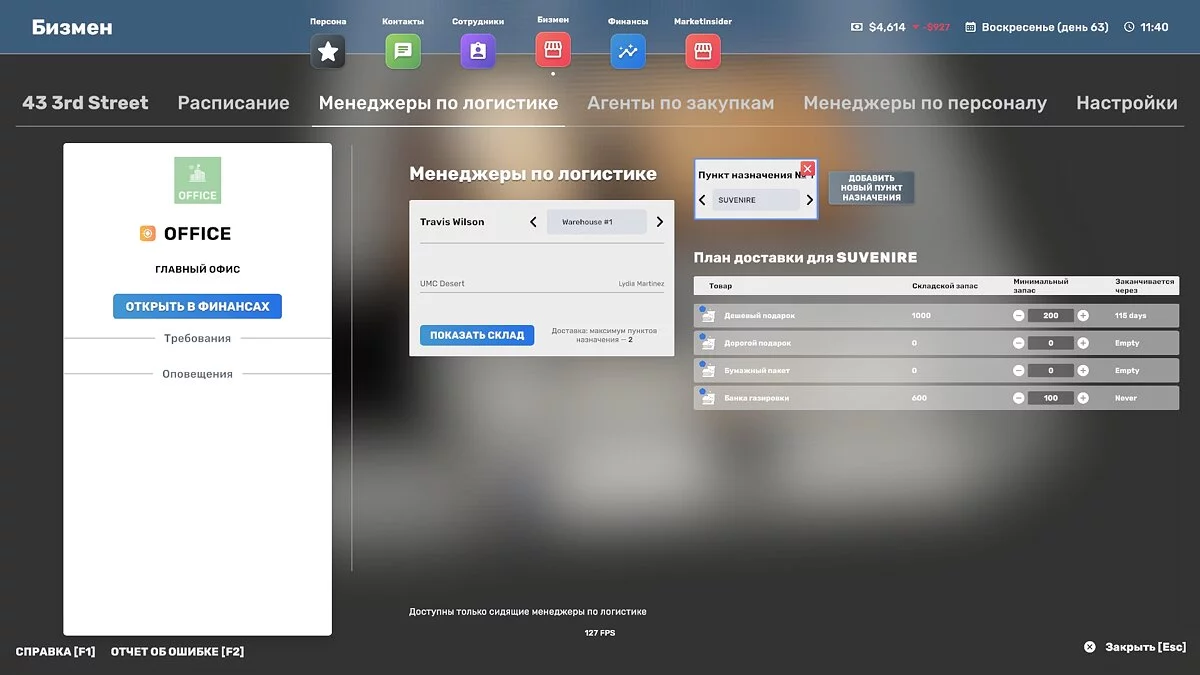Screen dimensions: 1200x675
Task: Open the Менеджеры по персоналу tab
Action: tap(925, 103)
